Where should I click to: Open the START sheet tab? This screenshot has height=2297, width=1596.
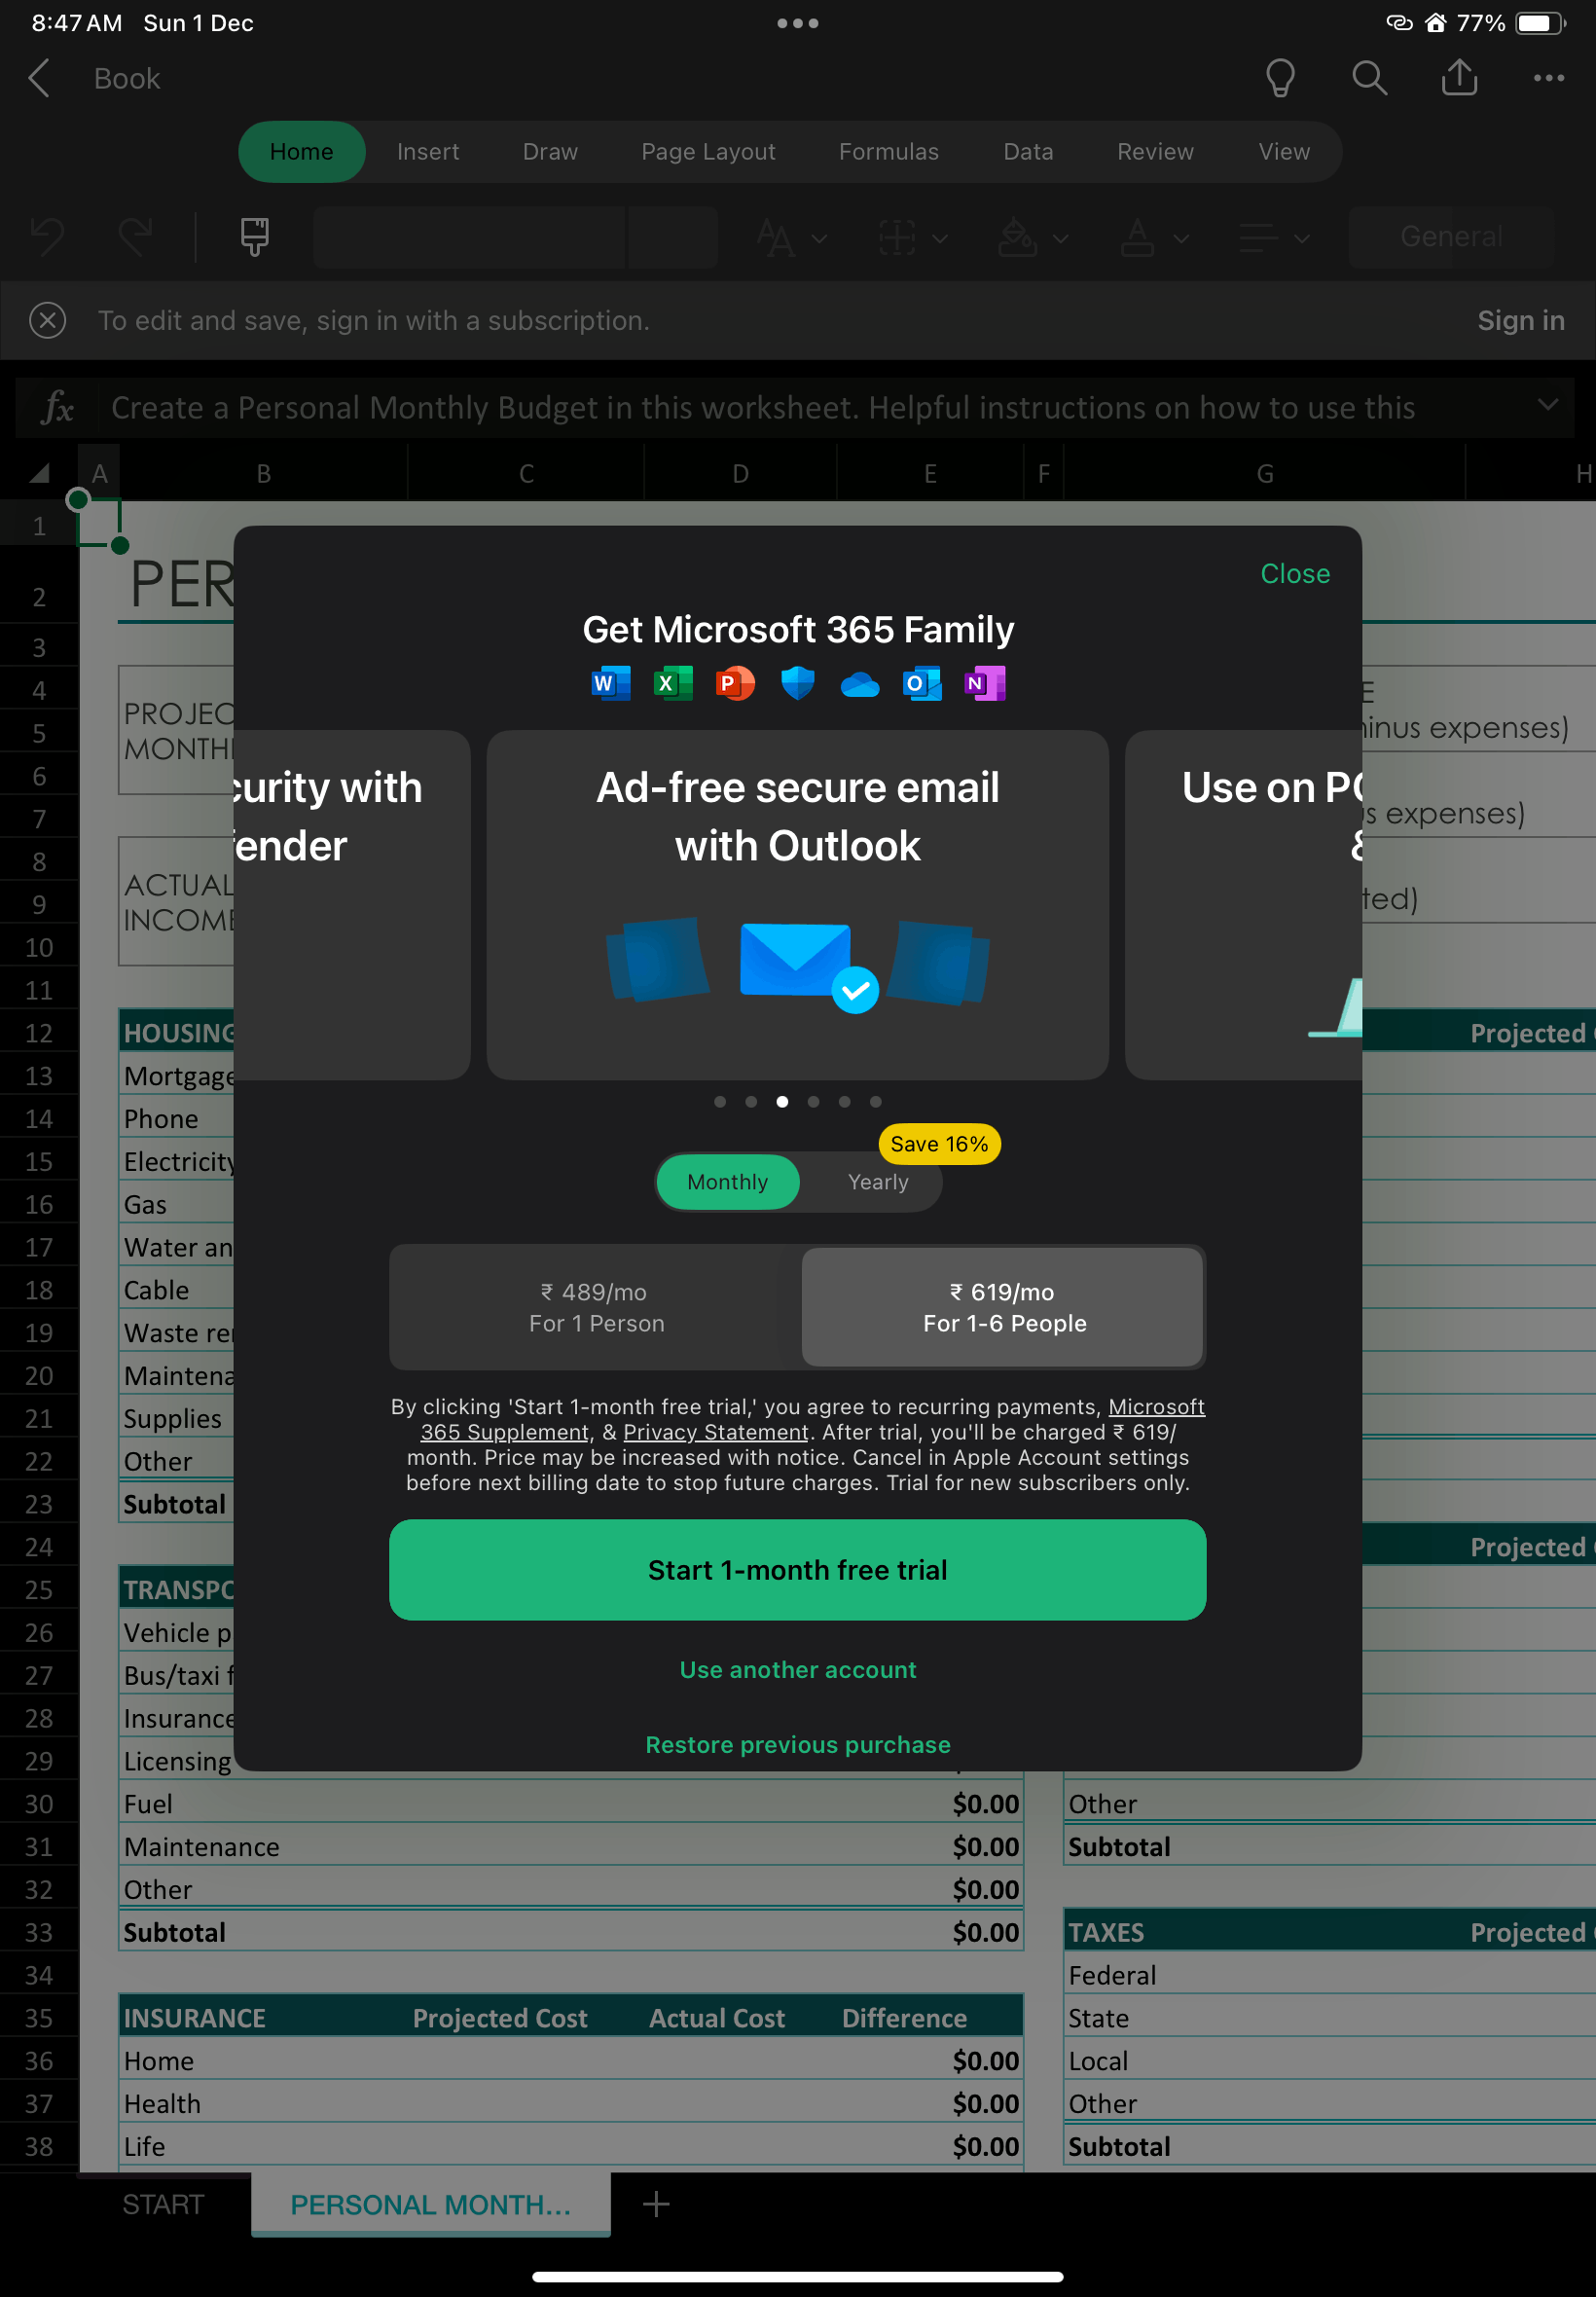click(x=163, y=2204)
